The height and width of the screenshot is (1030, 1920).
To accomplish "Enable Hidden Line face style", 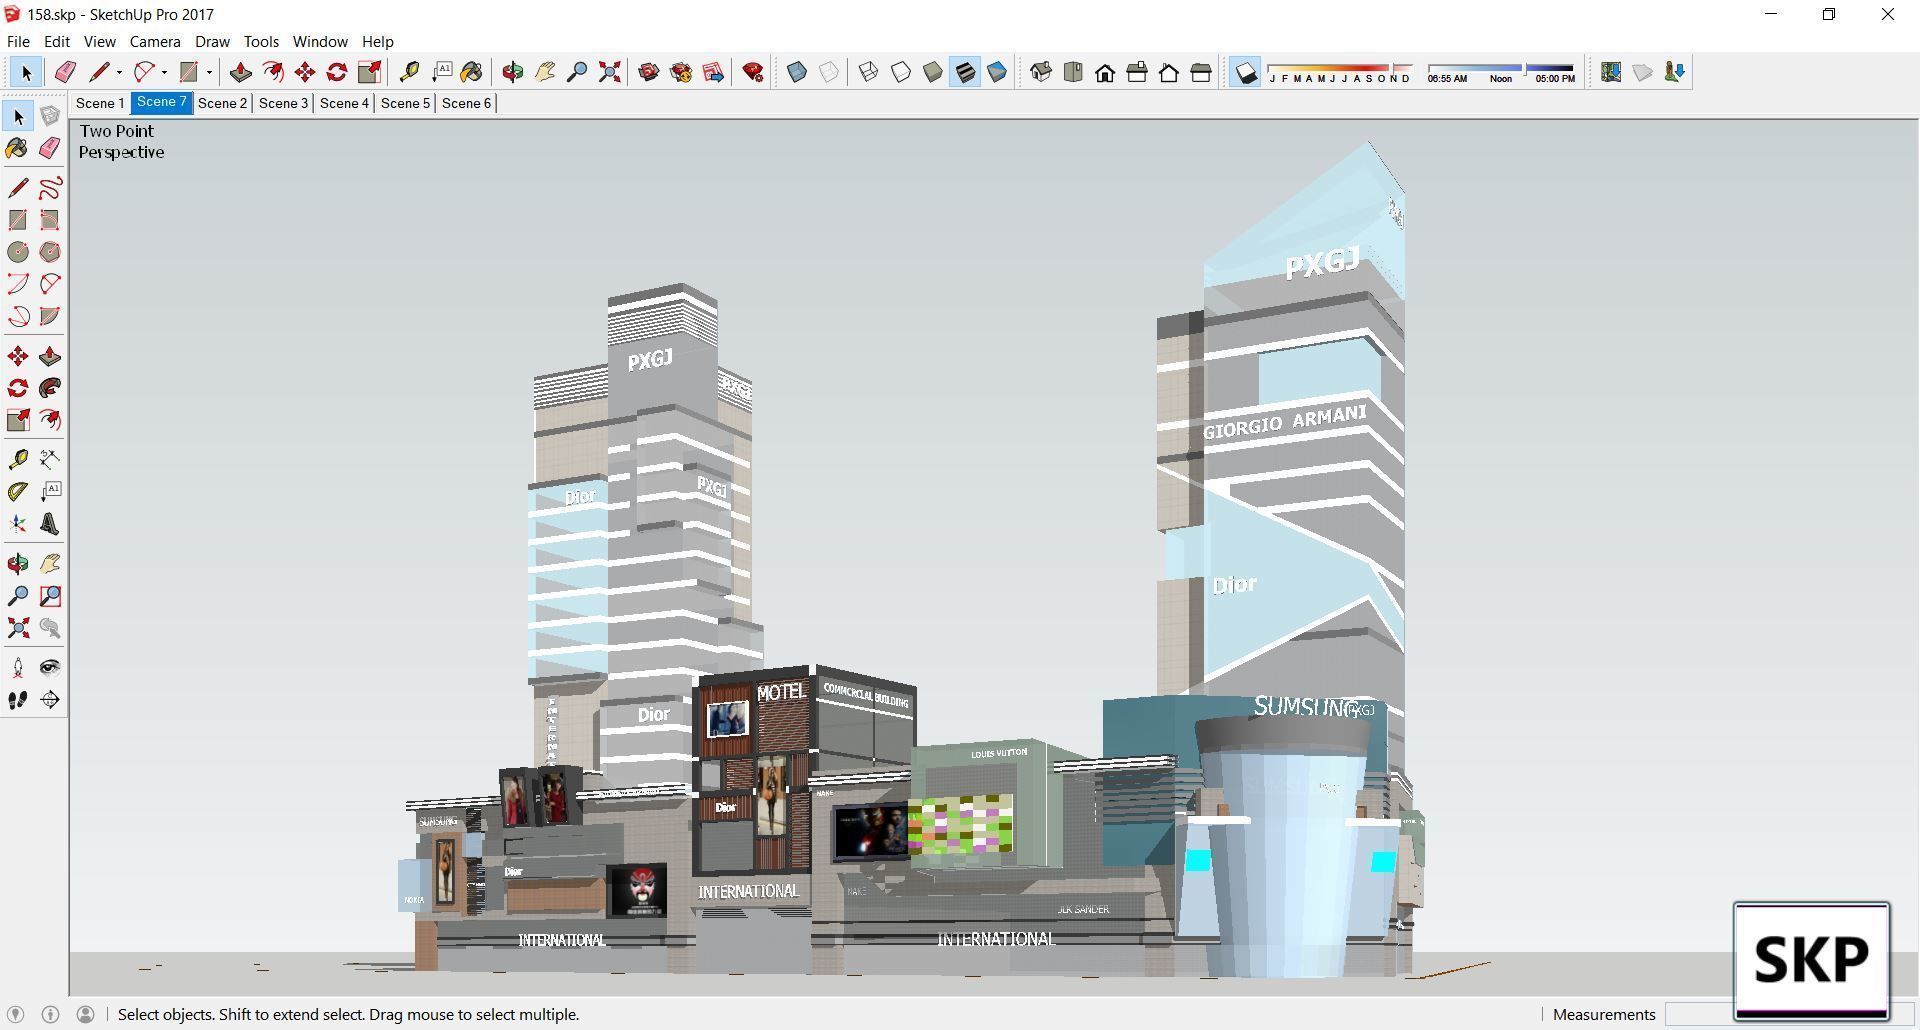I will click(x=901, y=72).
